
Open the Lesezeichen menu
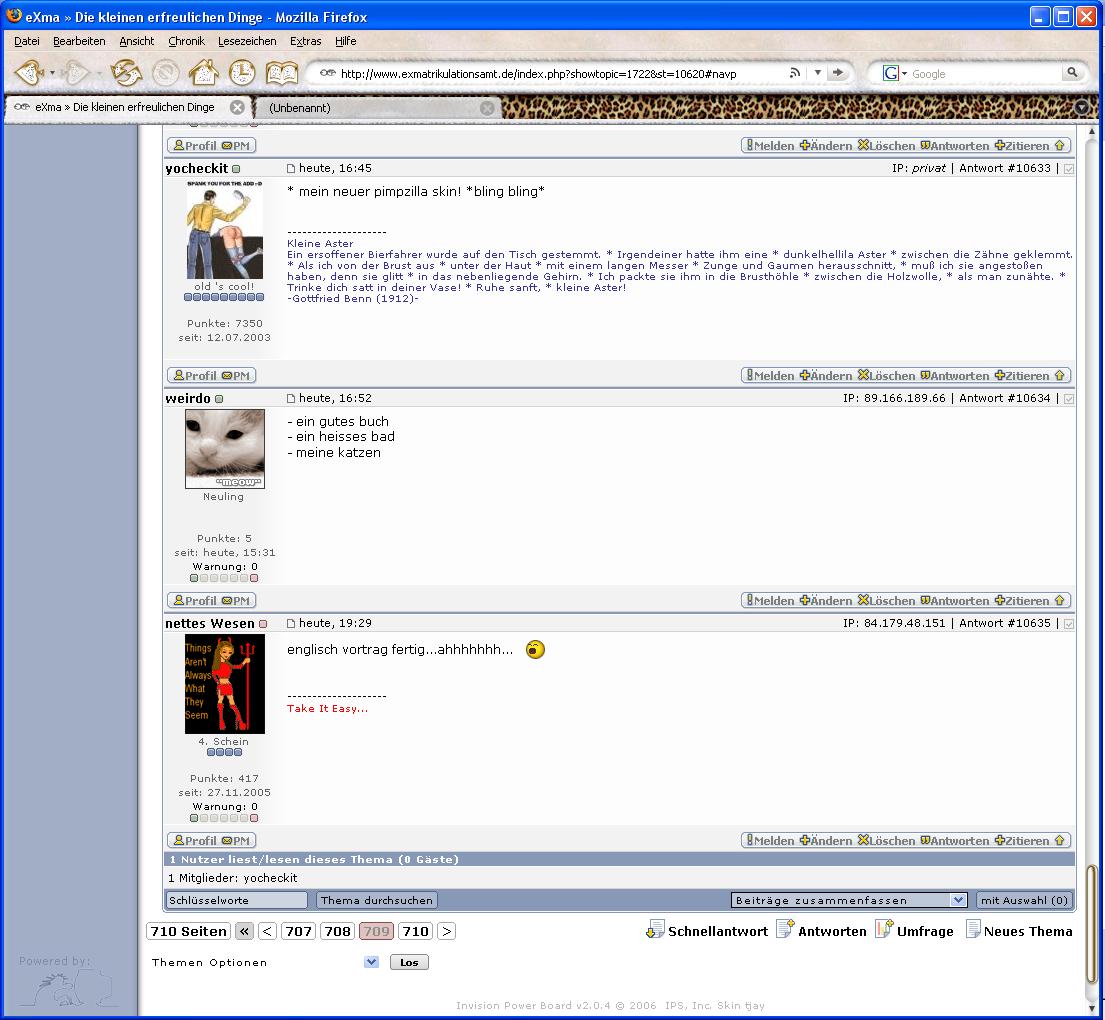(246, 41)
